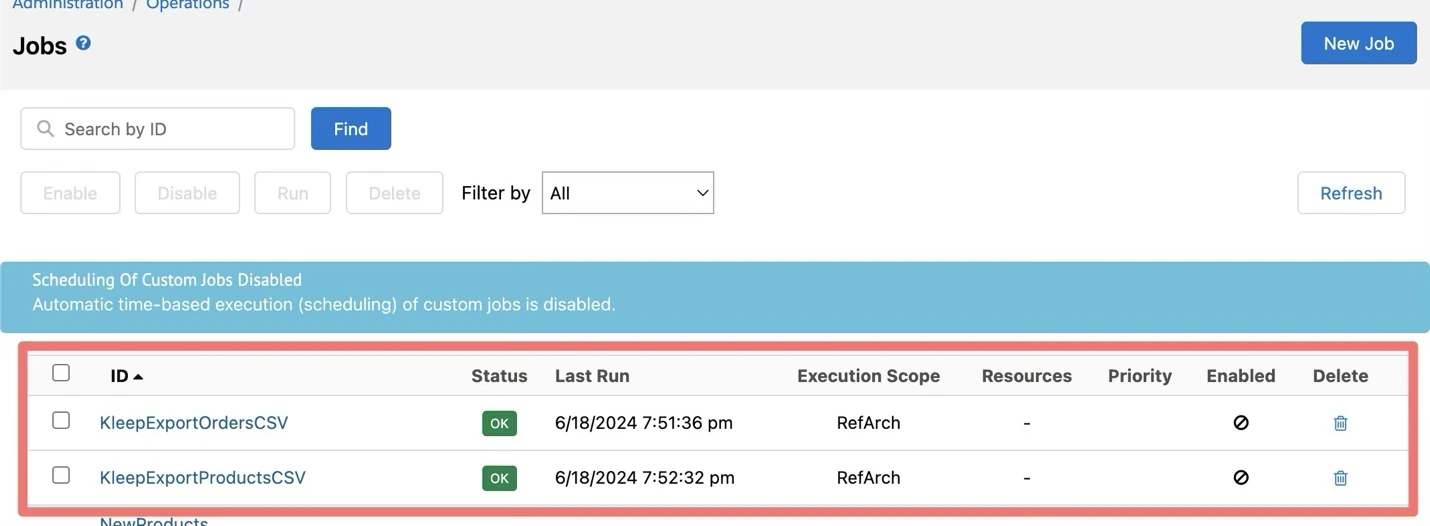Check the box for KleepExportProductsCSV
Screen dimensions: 1430x526
(x=61, y=475)
